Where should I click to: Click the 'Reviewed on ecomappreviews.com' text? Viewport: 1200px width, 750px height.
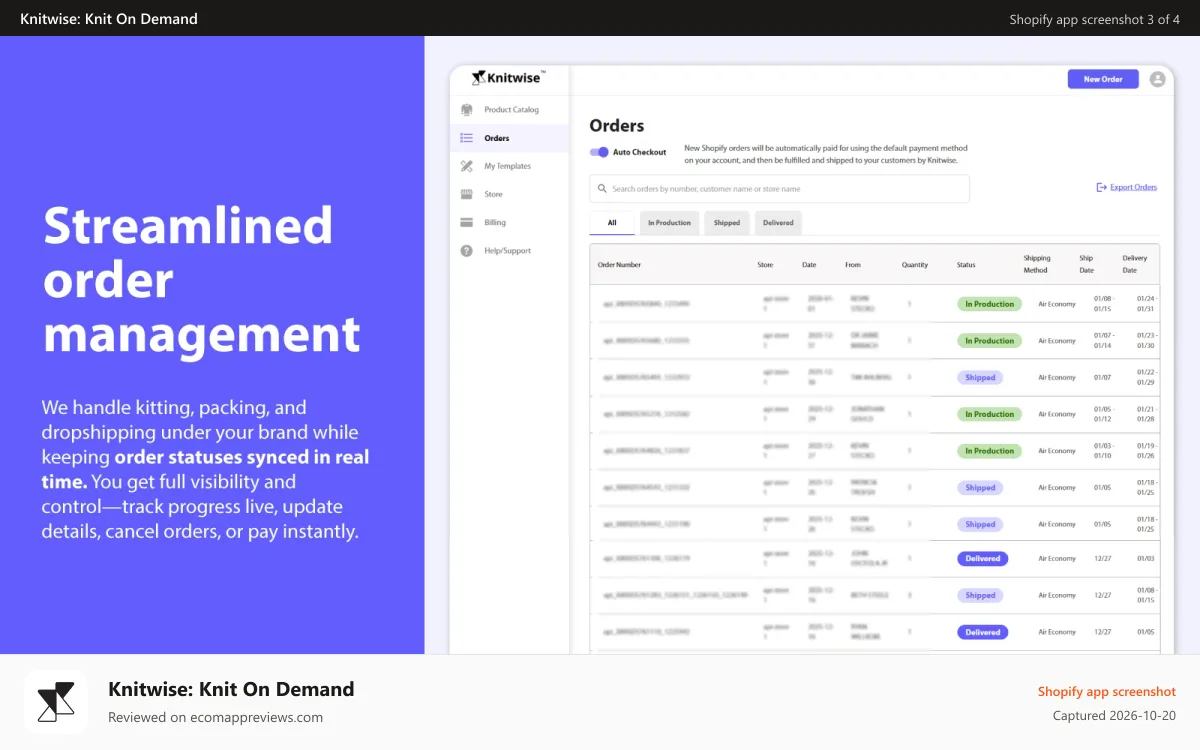click(215, 717)
